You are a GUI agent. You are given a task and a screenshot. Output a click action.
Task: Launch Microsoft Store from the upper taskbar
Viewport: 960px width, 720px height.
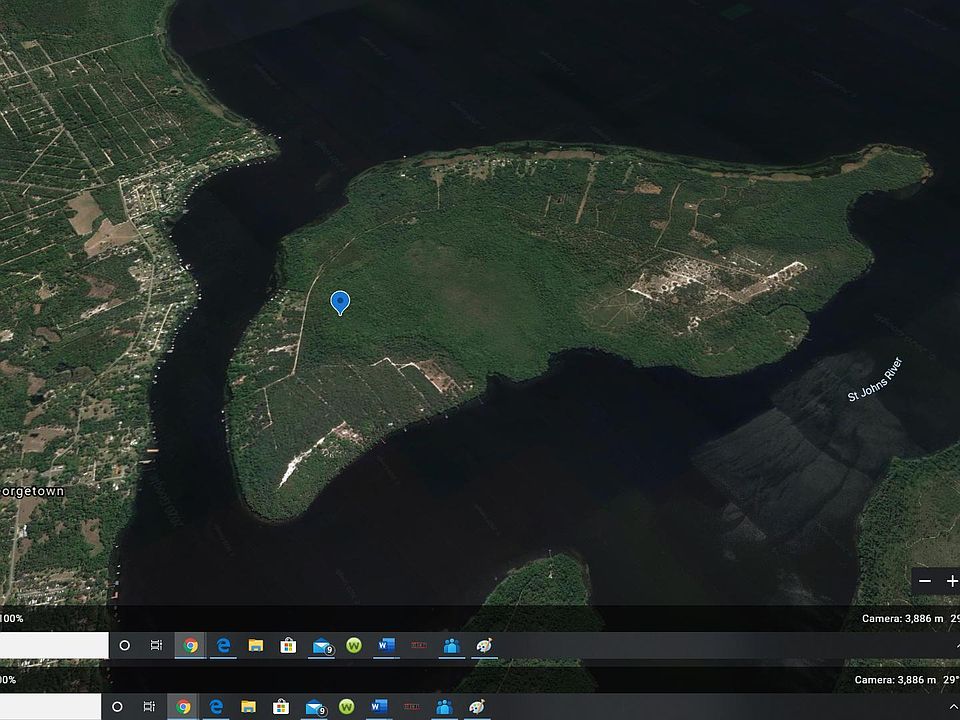(288, 646)
